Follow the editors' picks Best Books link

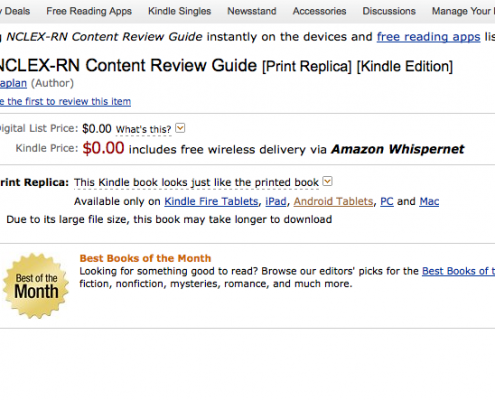458,271
